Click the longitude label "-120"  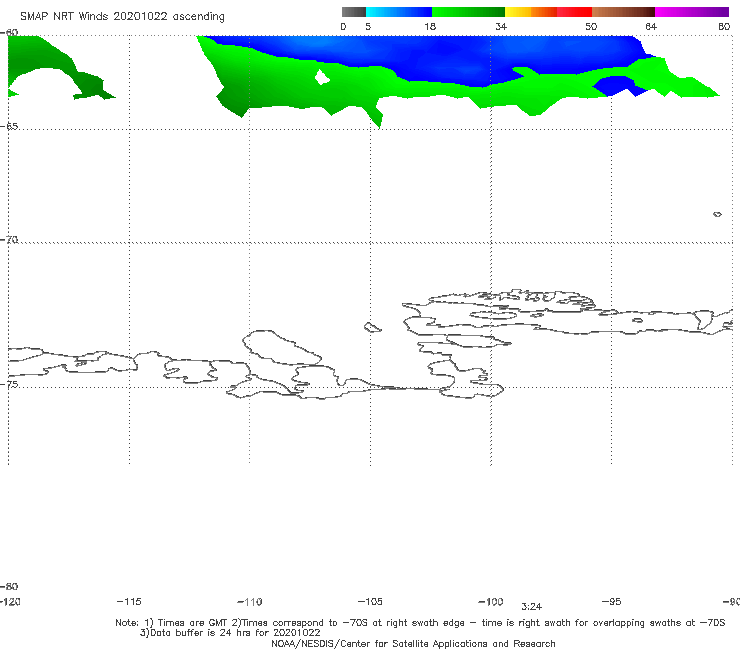[x=10, y=601]
